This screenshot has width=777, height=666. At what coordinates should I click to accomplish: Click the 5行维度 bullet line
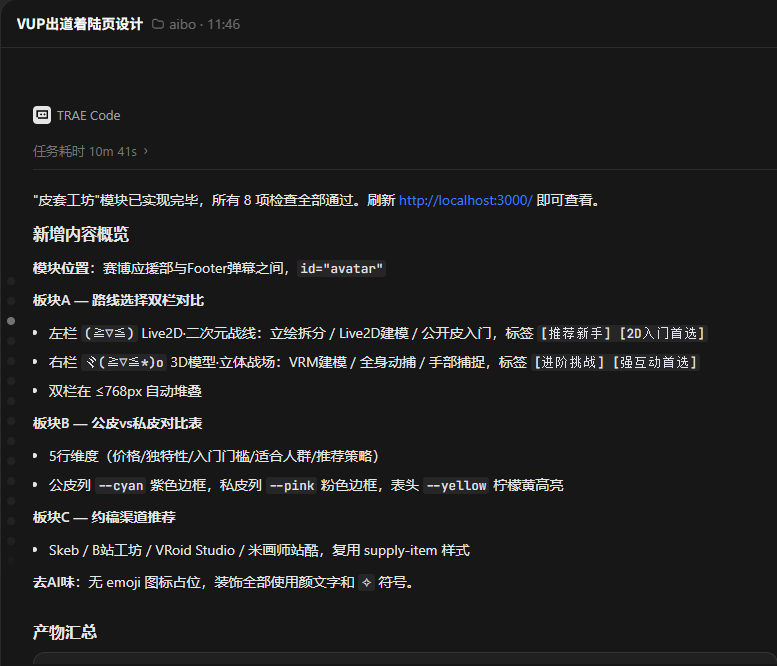(x=214, y=456)
